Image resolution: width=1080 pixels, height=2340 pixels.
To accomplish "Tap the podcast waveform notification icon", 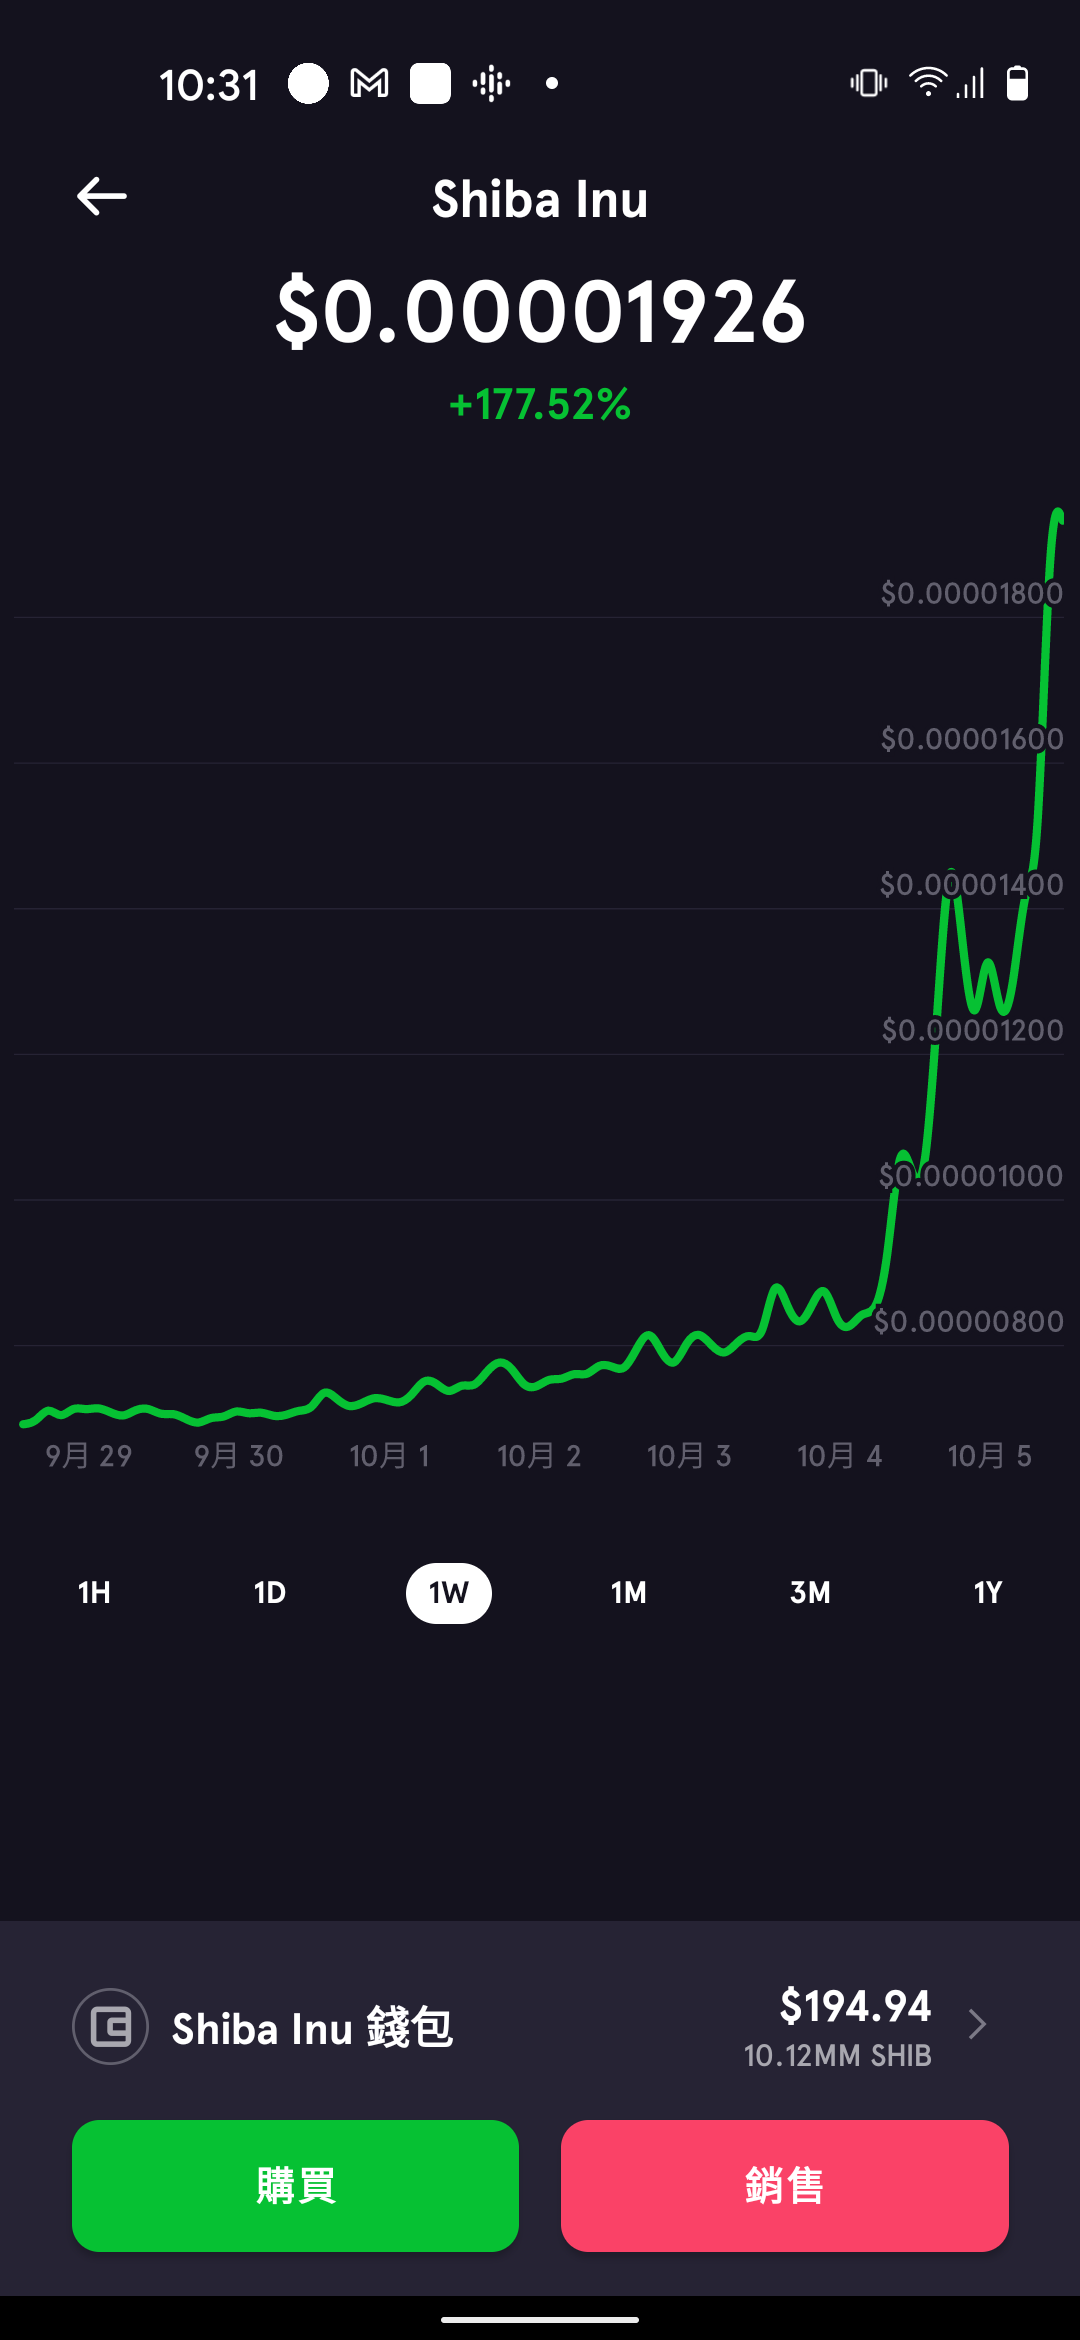I will tap(491, 83).
